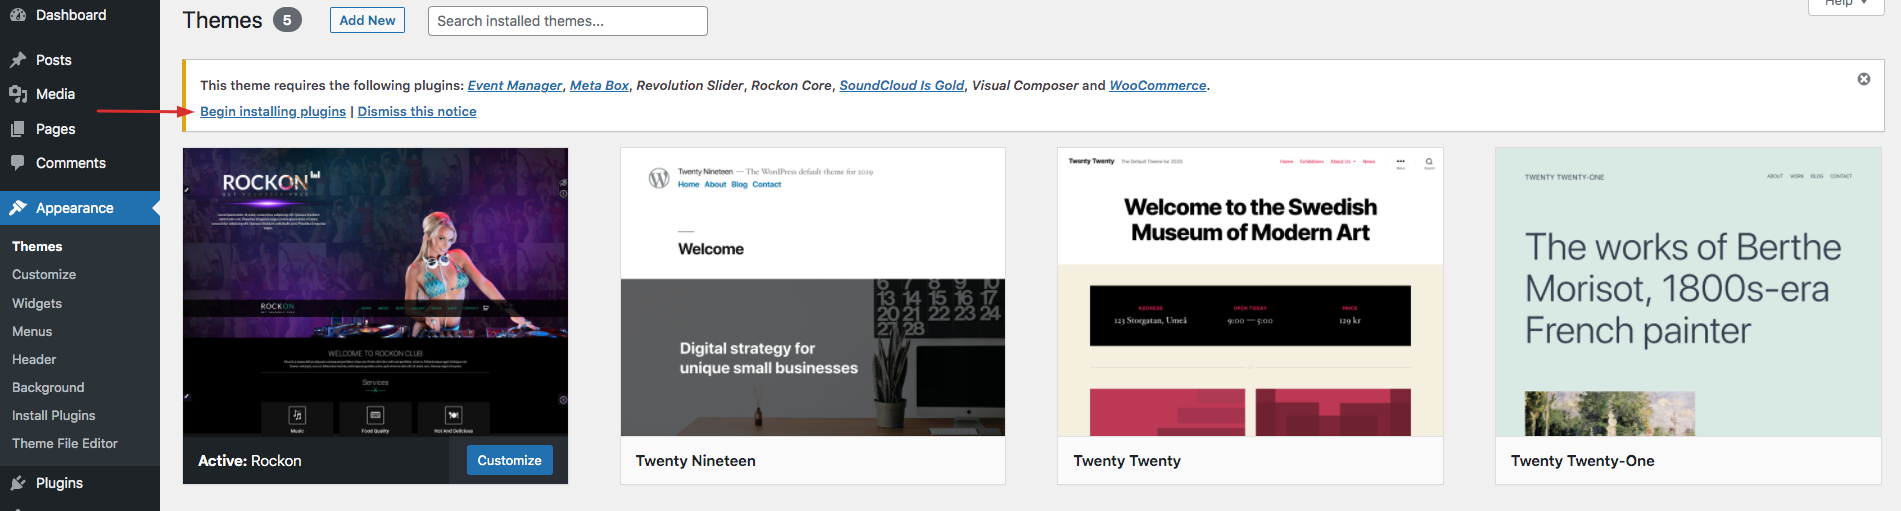Click Customize button on active Rockon theme
Screen dimensions: 1901x511
coord(509,460)
